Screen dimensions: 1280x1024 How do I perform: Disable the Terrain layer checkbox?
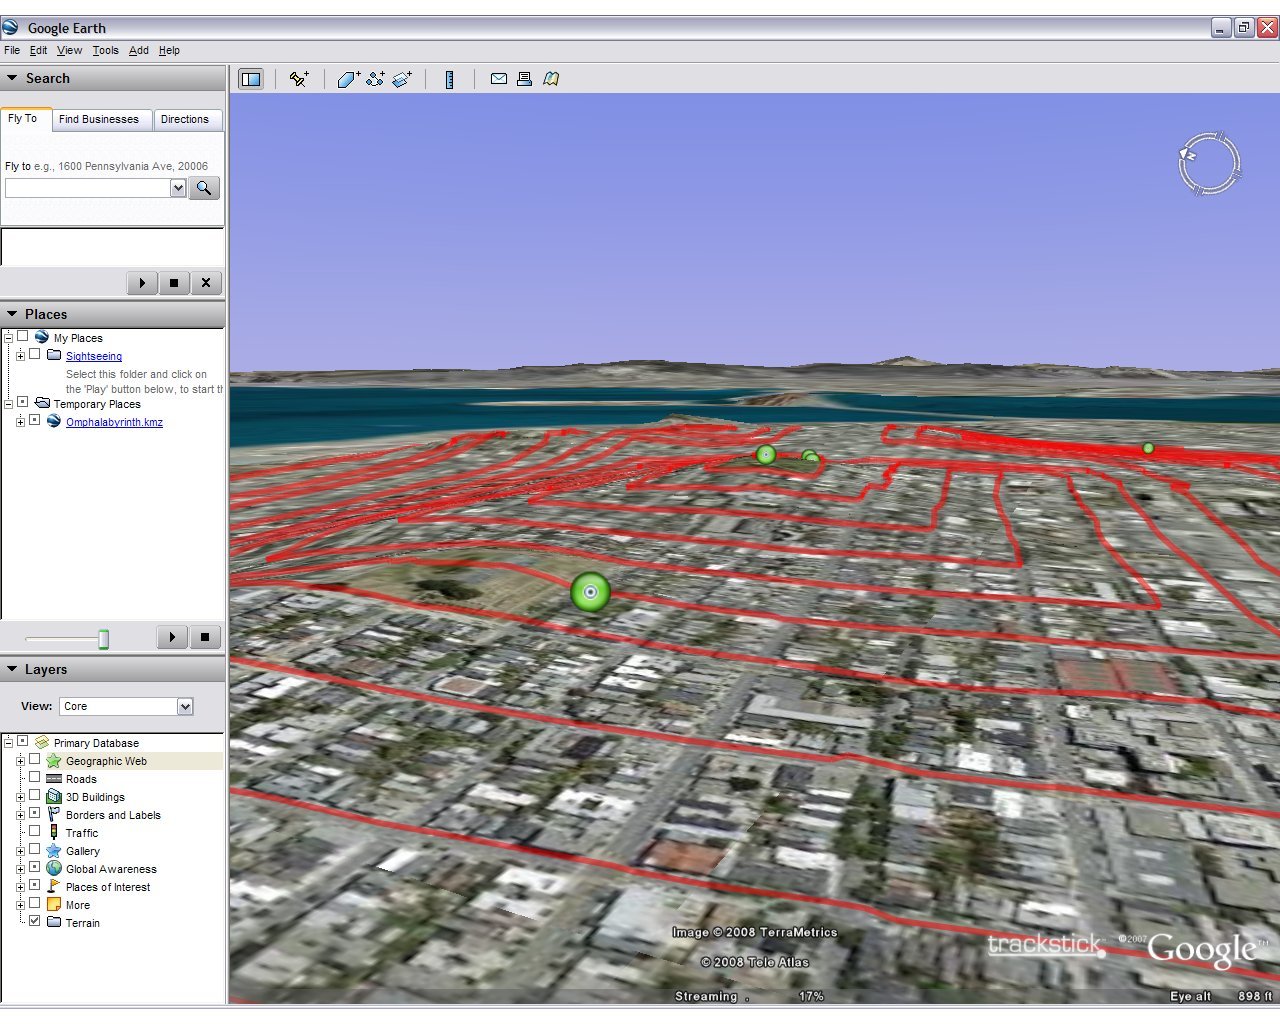point(34,922)
